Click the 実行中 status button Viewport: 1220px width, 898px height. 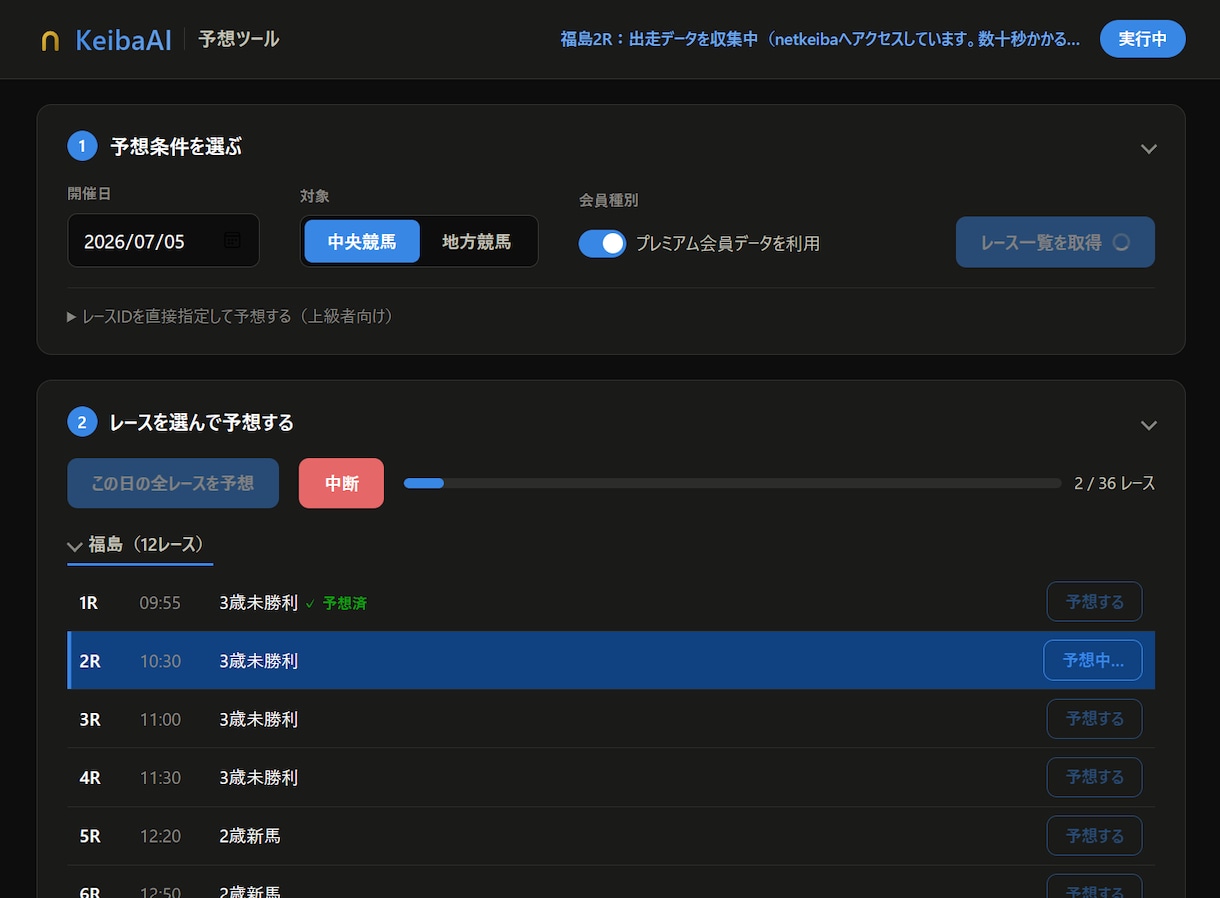(x=1142, y=39)
